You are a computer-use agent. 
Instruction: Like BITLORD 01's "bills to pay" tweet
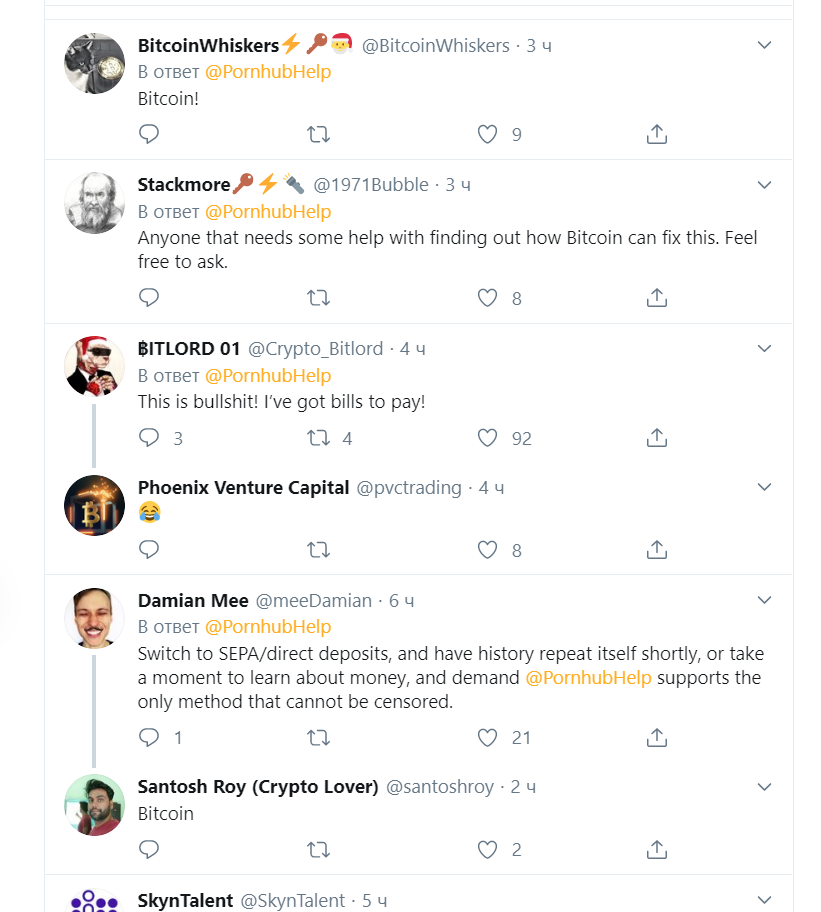pyautogui.click(x=487, y=438)
